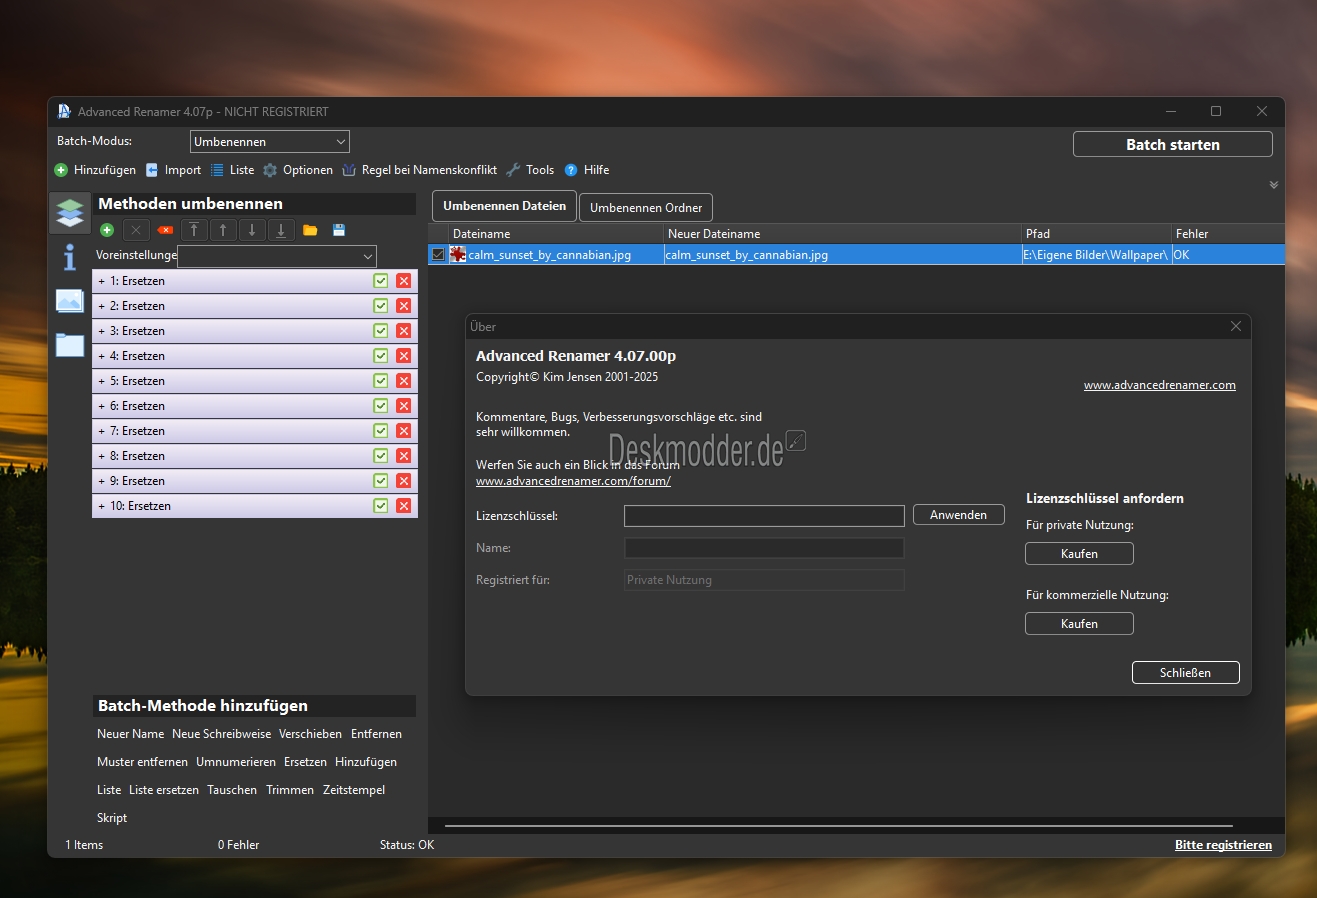Show the file info sidebar panel

(x=70, y=257)
